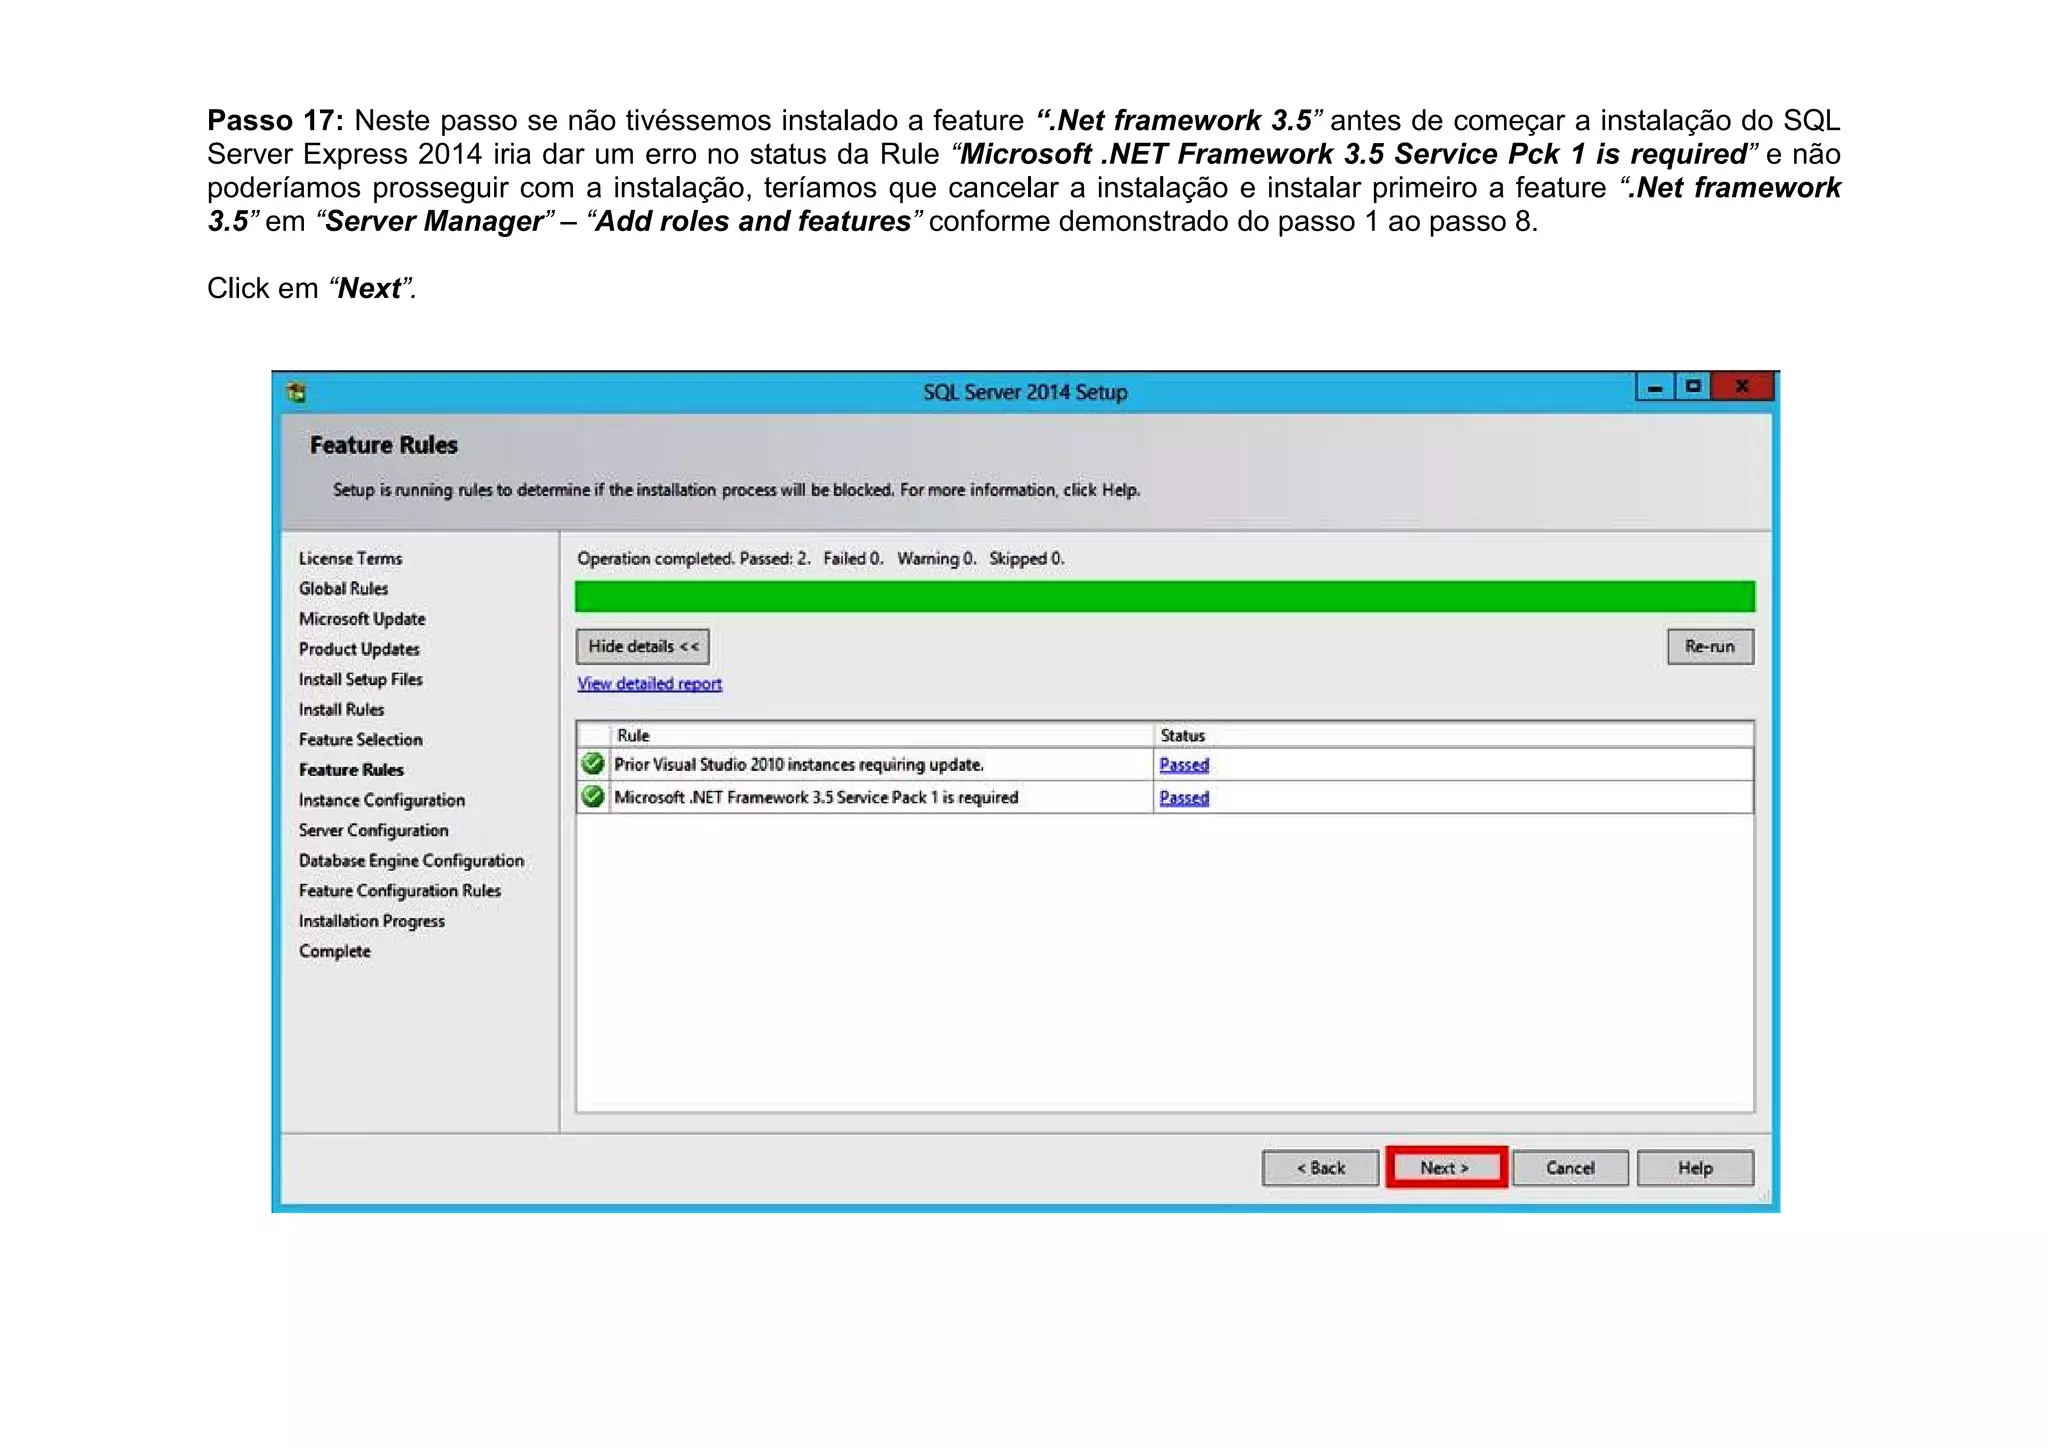Click the Status column header
The height and width of the screenshot is (1448, 2048).
tap(1453, 735)
